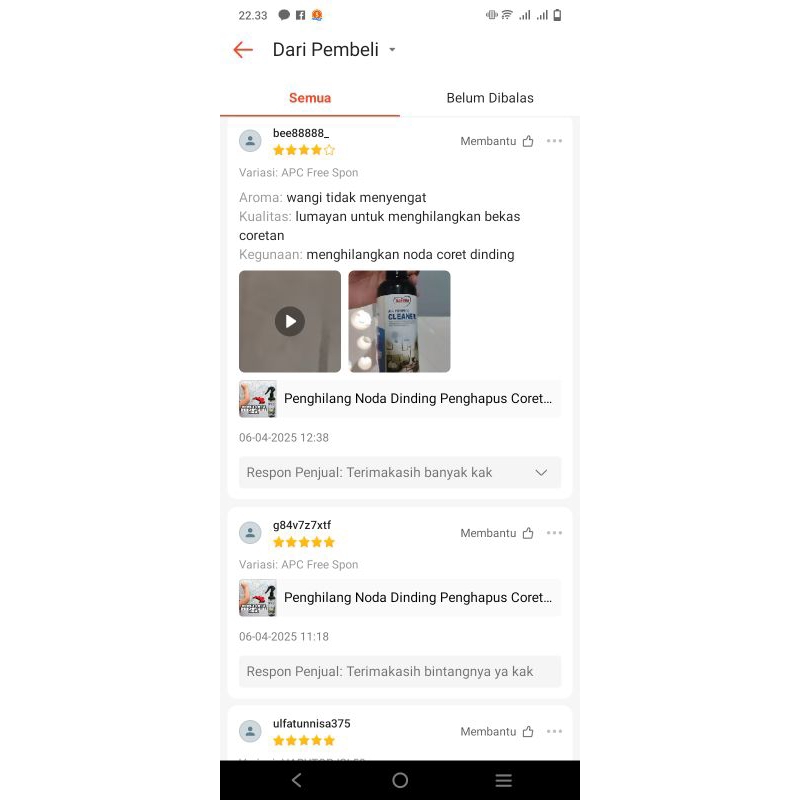Tap Android home button in navigation bar
Viewport: 800px width, 800px height.
400,780
